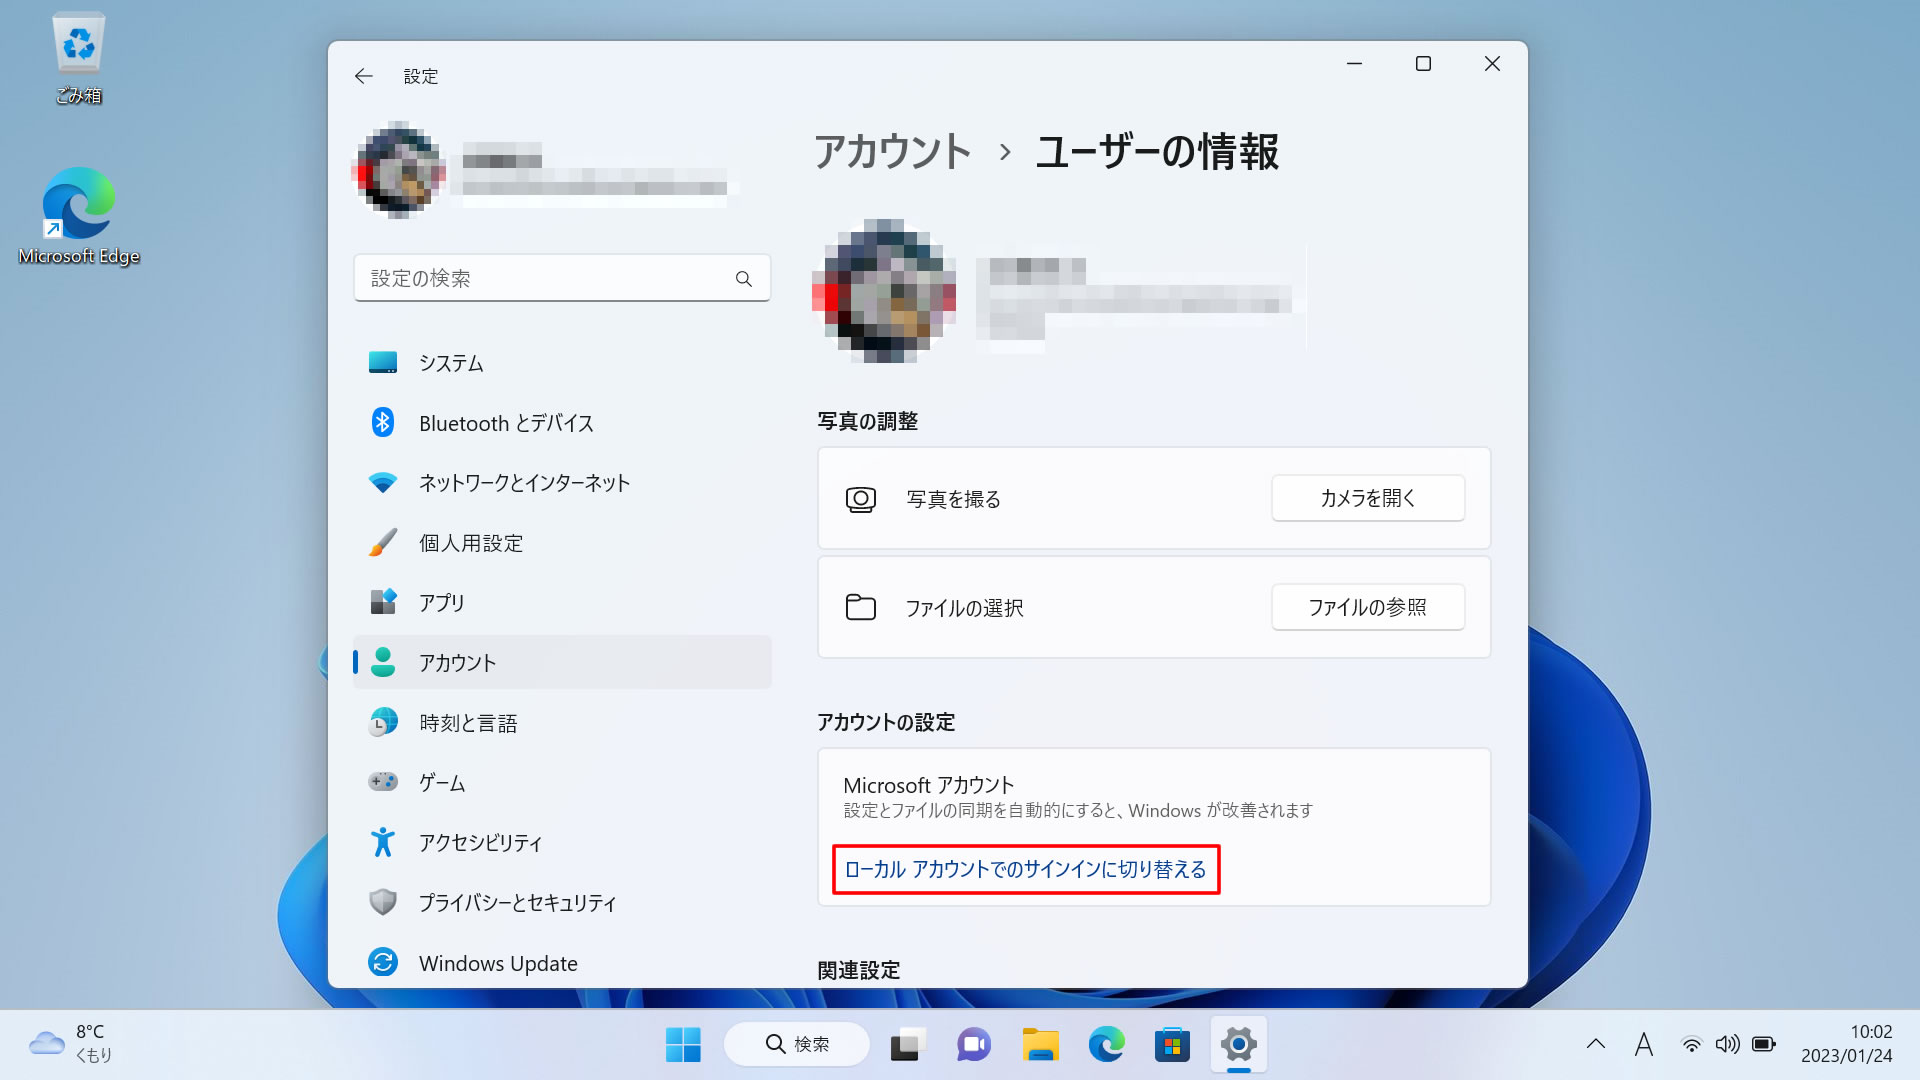The height and width of the screenshot is (1080, 1920).
Task: Click the globe clock icon for 時刻と言語
Action: point(383,722)
